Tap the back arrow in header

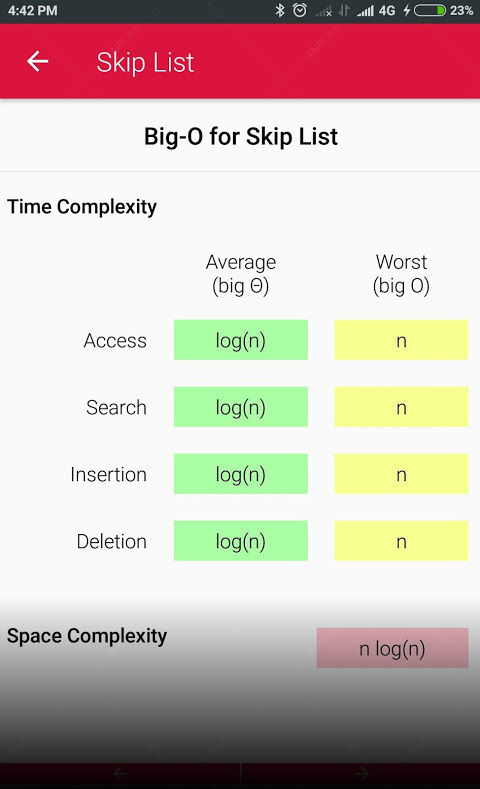coord(38,61)
